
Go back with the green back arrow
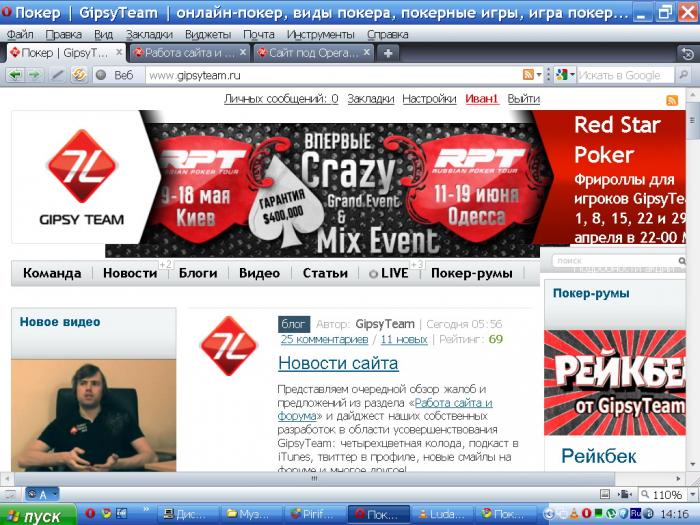point(15,75)
